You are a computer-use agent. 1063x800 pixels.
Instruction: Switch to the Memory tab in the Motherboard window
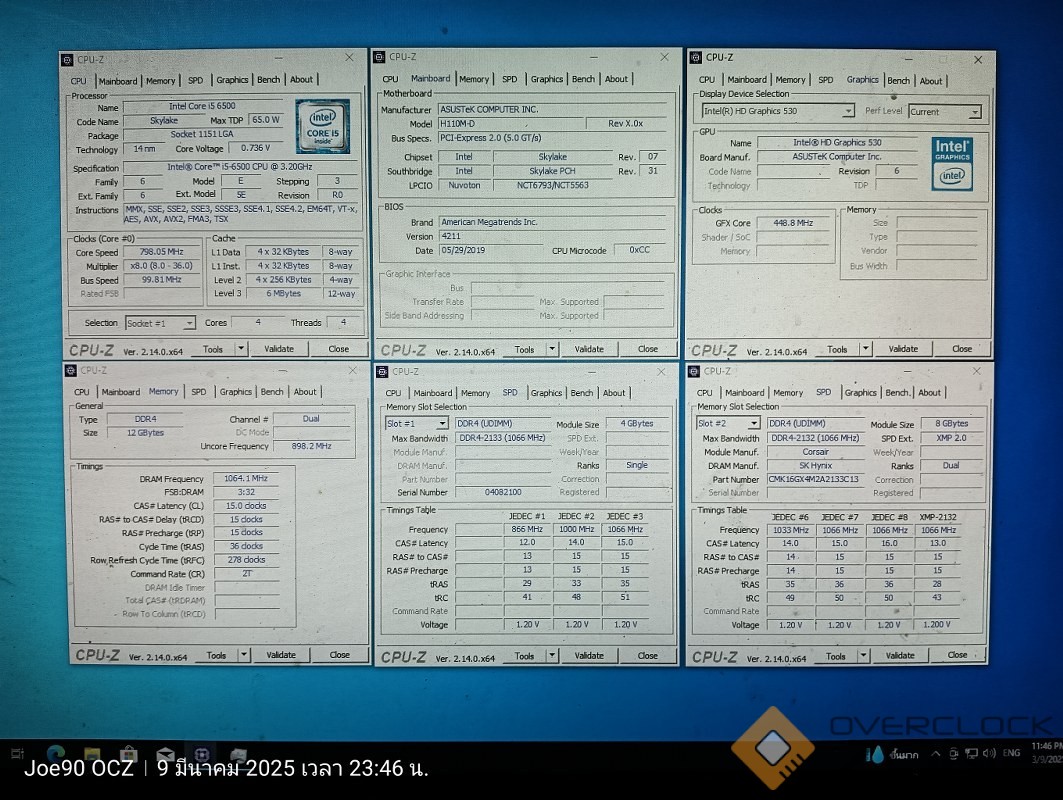[474, 79]
